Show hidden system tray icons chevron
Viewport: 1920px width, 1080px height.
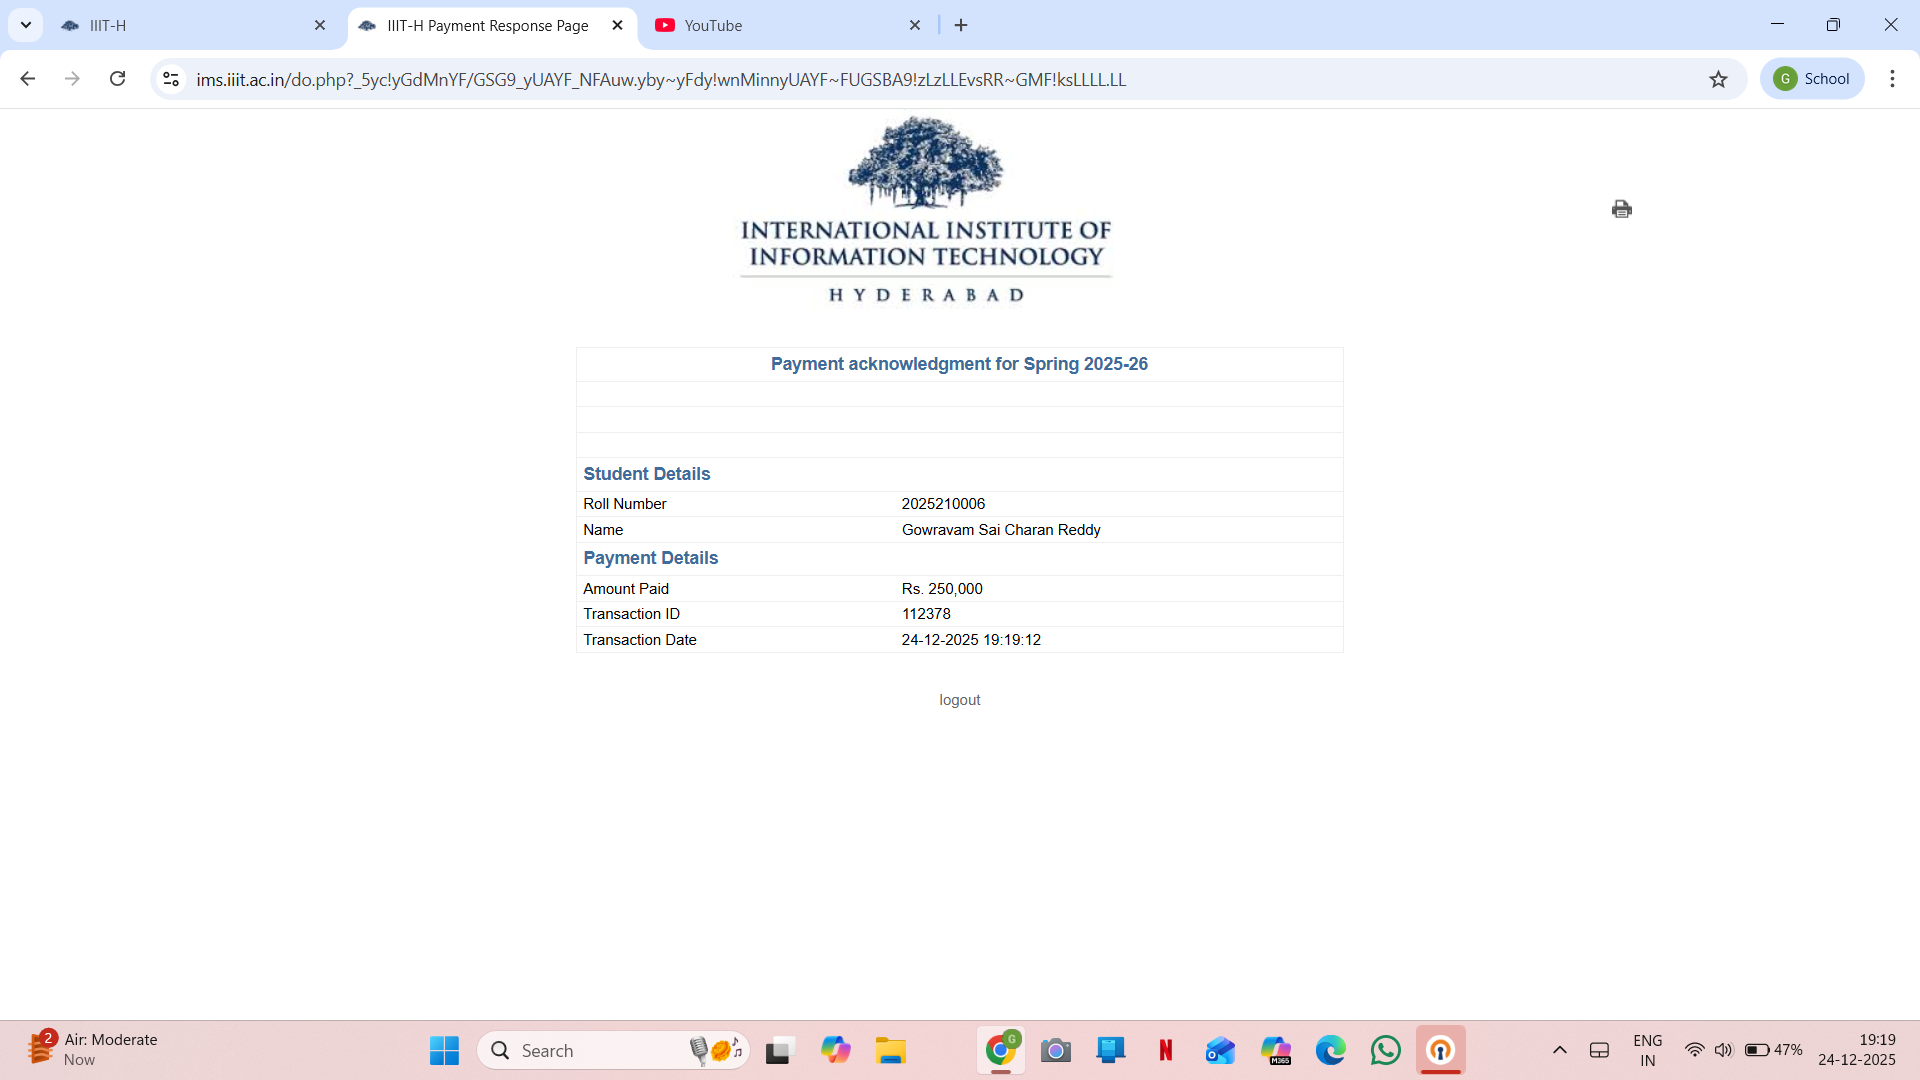tap(1559, 1050)
